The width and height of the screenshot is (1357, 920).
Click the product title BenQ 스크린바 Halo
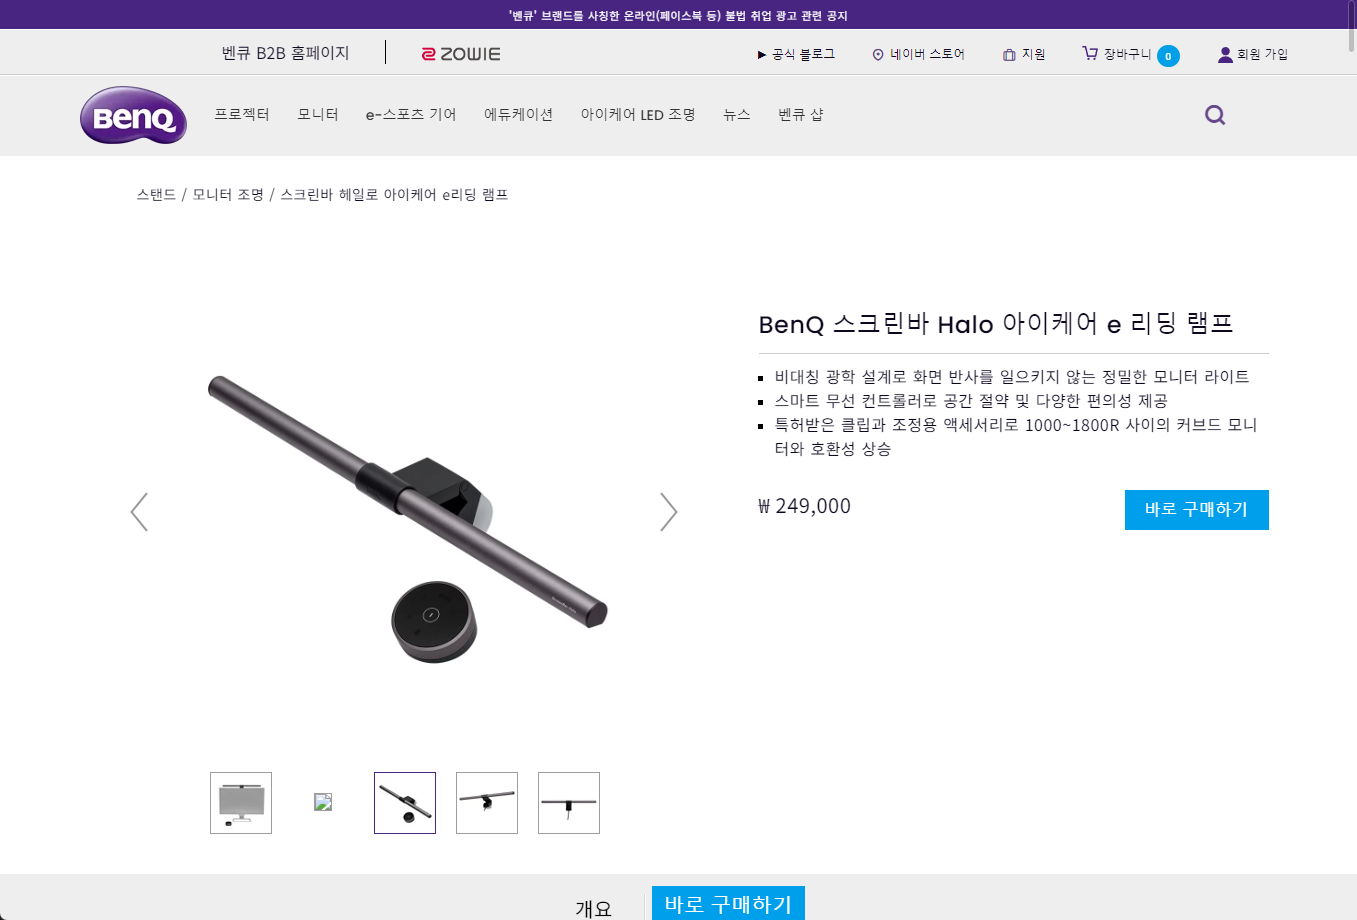tap(995, 324)
